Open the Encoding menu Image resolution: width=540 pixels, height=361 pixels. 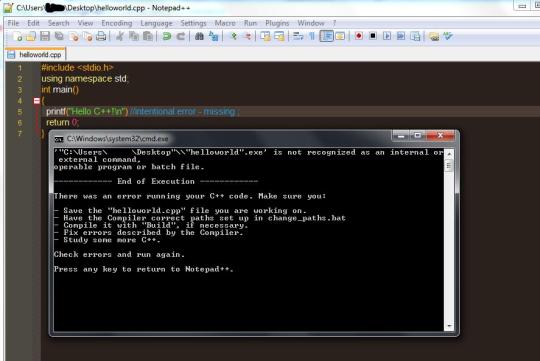(117, 23)
